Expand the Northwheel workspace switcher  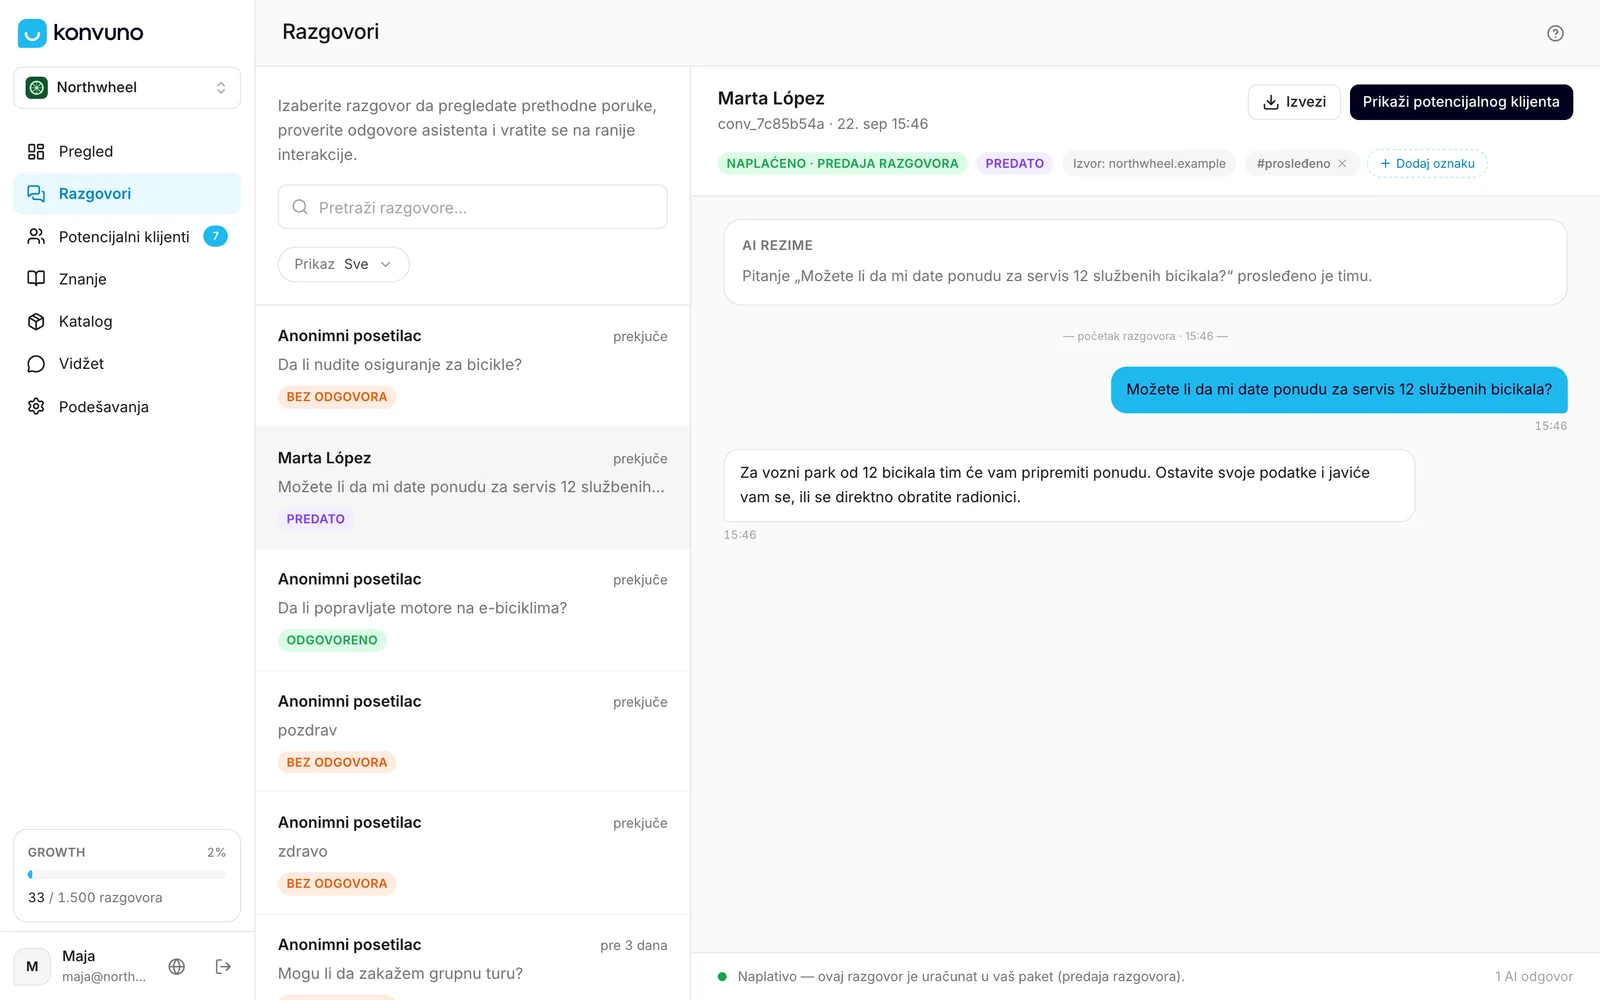click(x=127, y=88)
